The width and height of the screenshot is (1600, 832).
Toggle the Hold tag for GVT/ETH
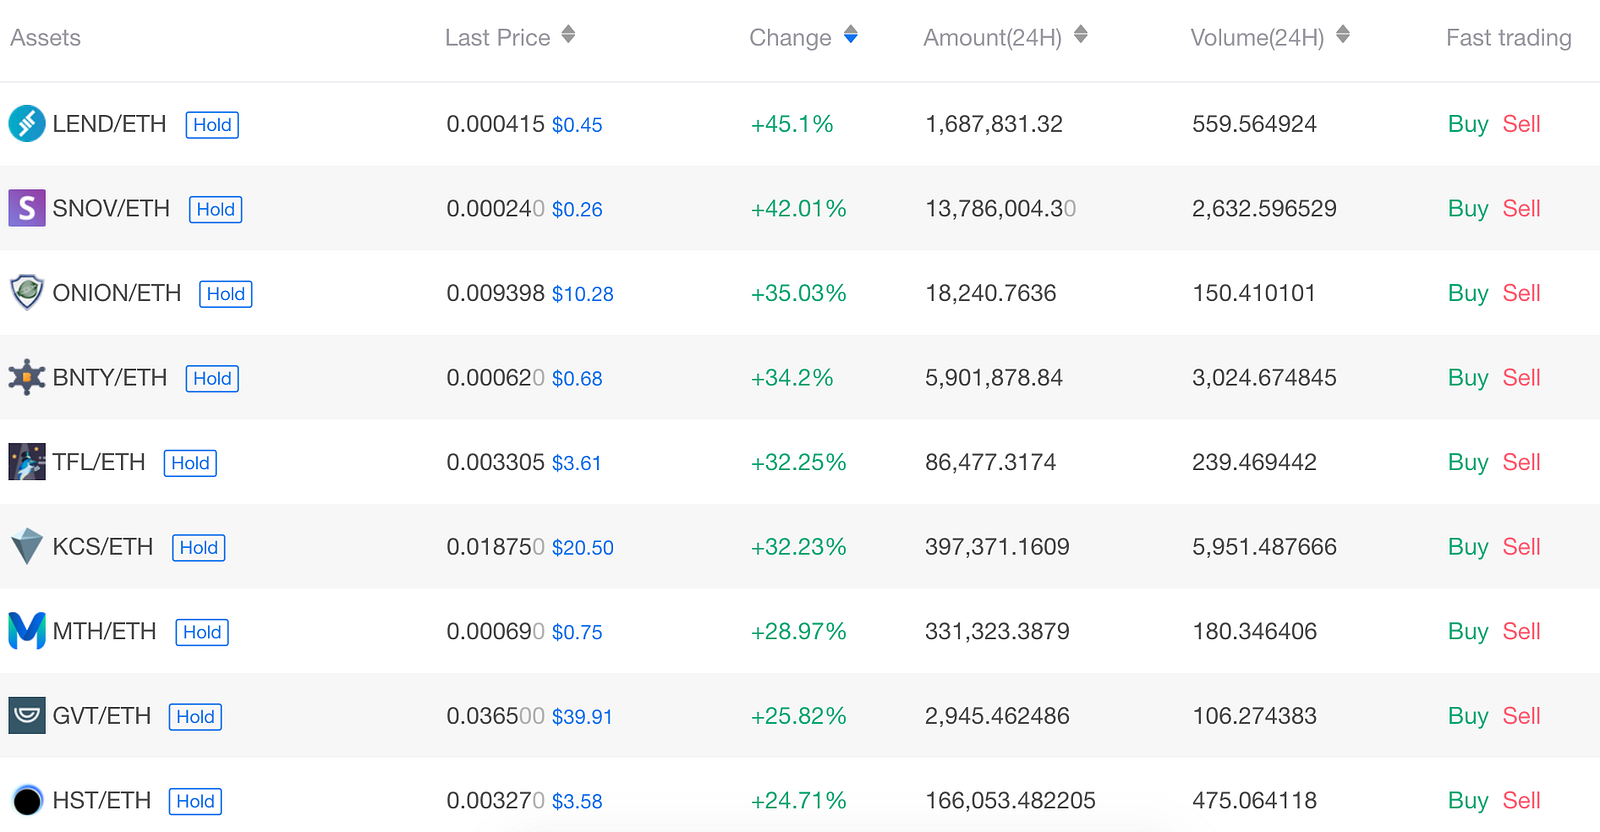195,717
